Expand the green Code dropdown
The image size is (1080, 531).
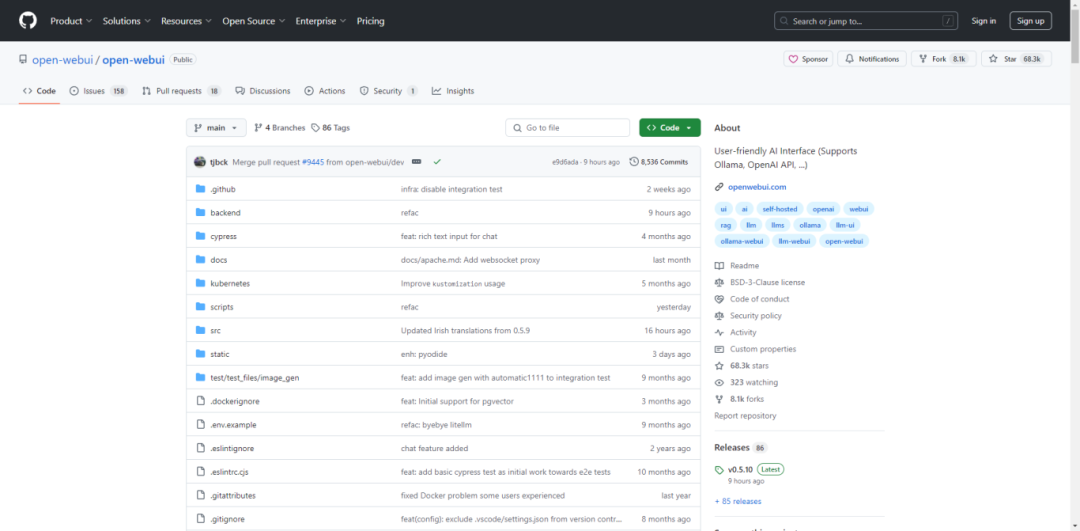click(669, 128)
